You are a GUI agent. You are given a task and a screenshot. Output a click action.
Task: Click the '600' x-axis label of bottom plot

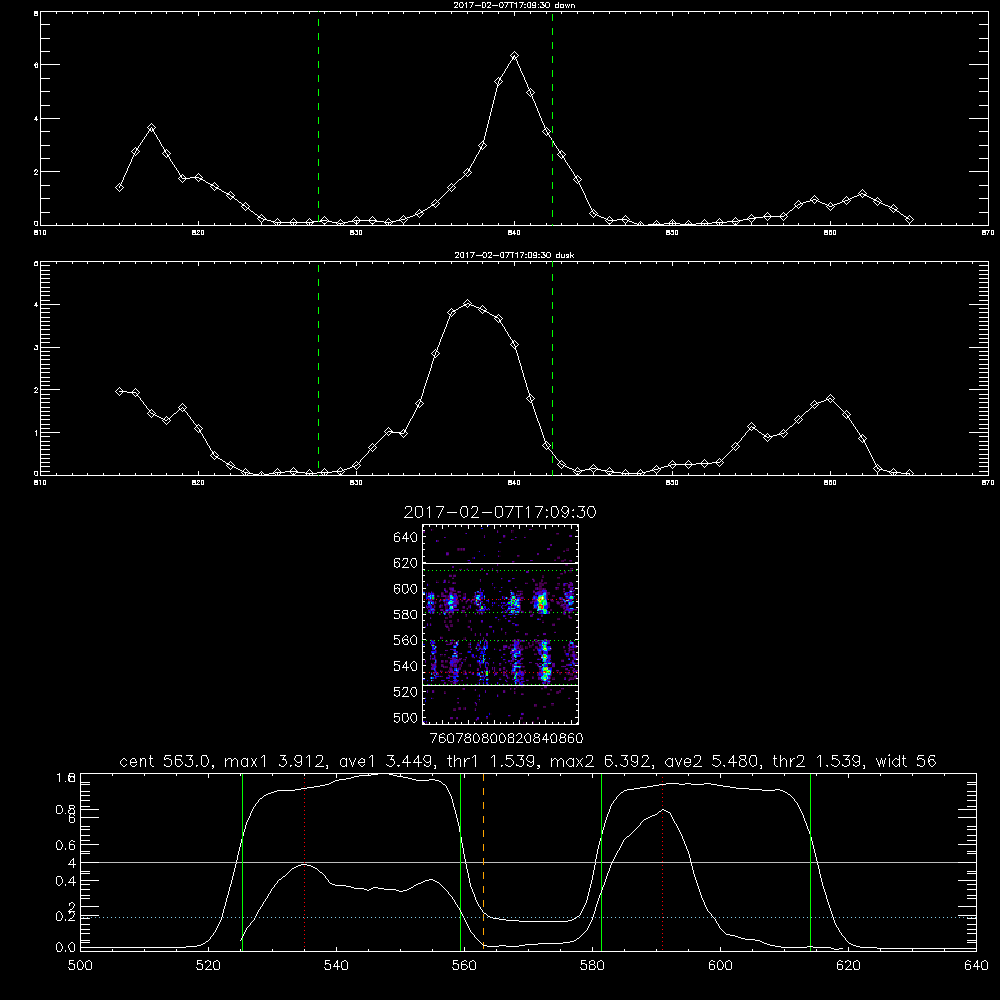click(720, 966)
